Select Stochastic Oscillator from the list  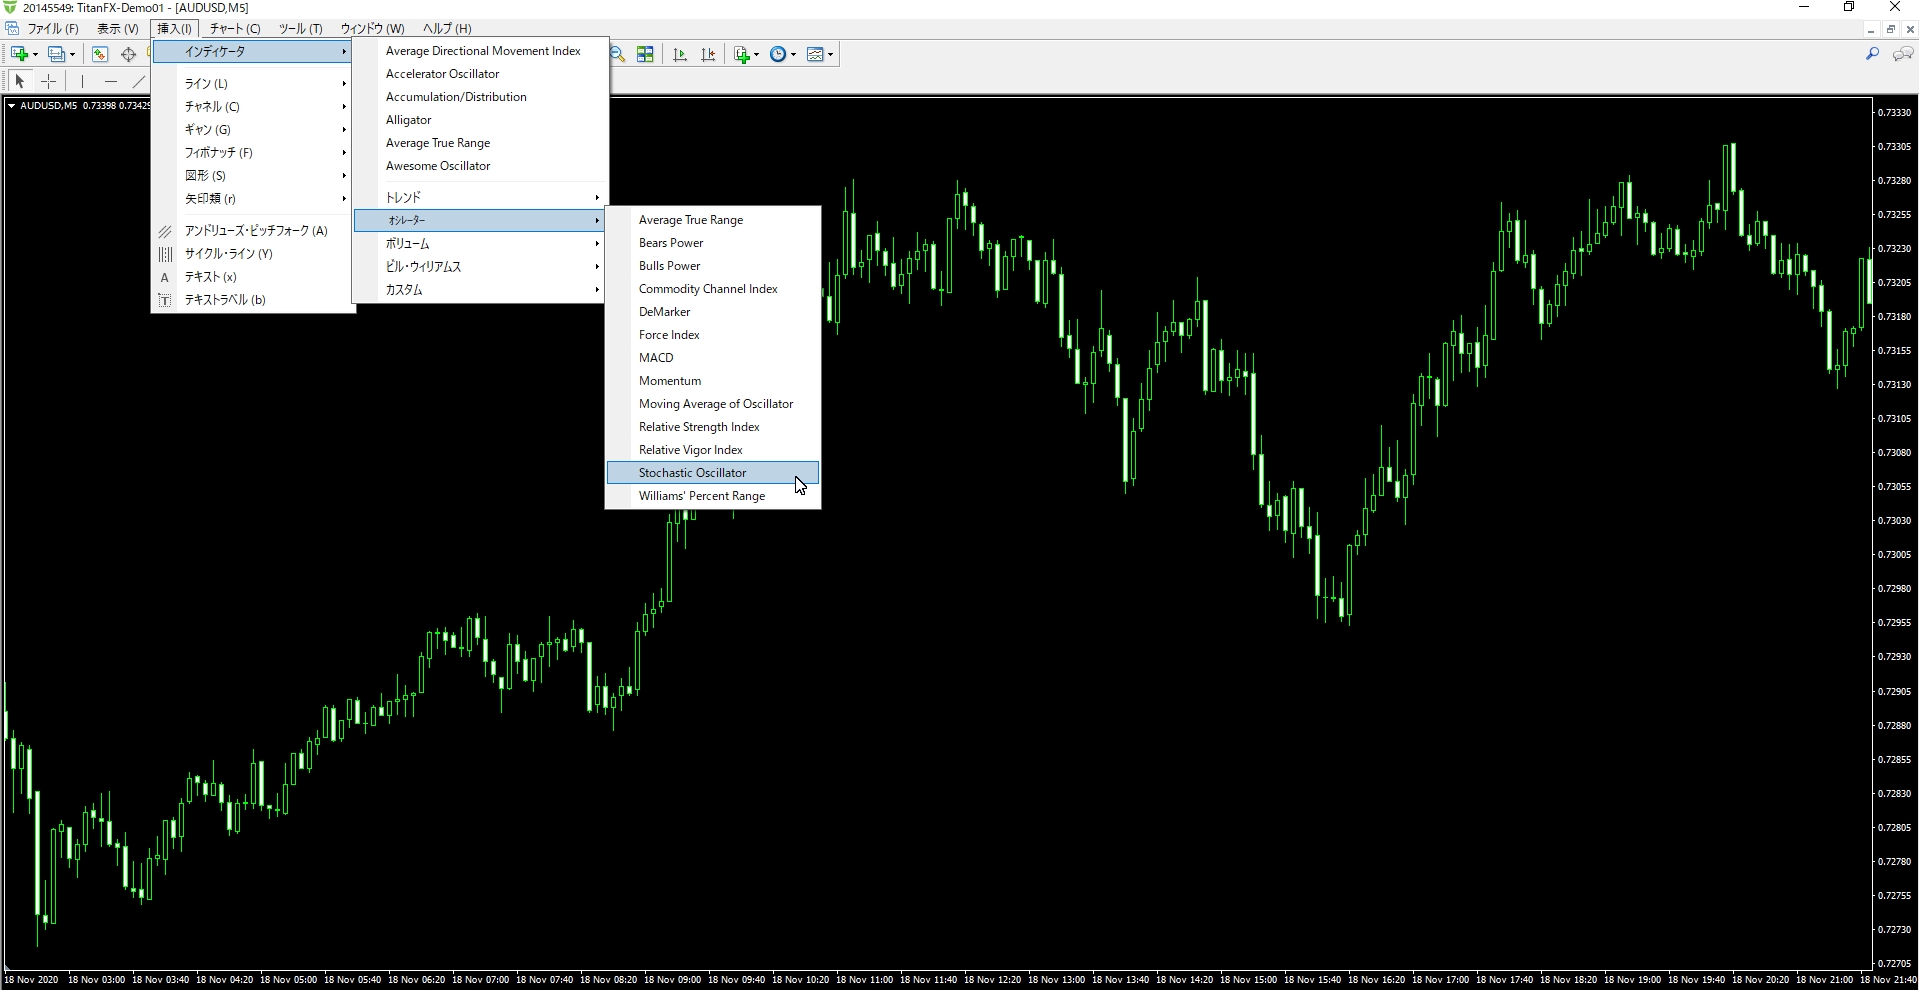(713, 473)
